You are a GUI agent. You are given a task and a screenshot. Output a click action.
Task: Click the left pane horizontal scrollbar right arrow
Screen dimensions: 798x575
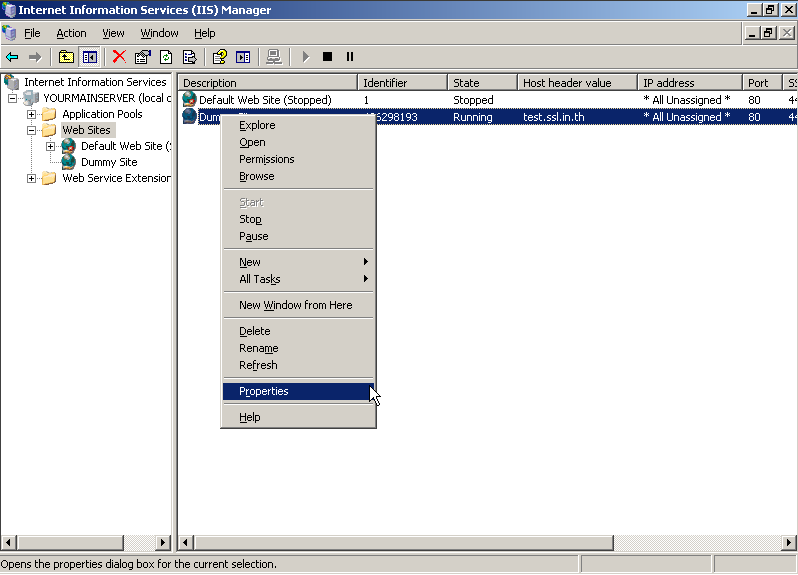(164, 543)
